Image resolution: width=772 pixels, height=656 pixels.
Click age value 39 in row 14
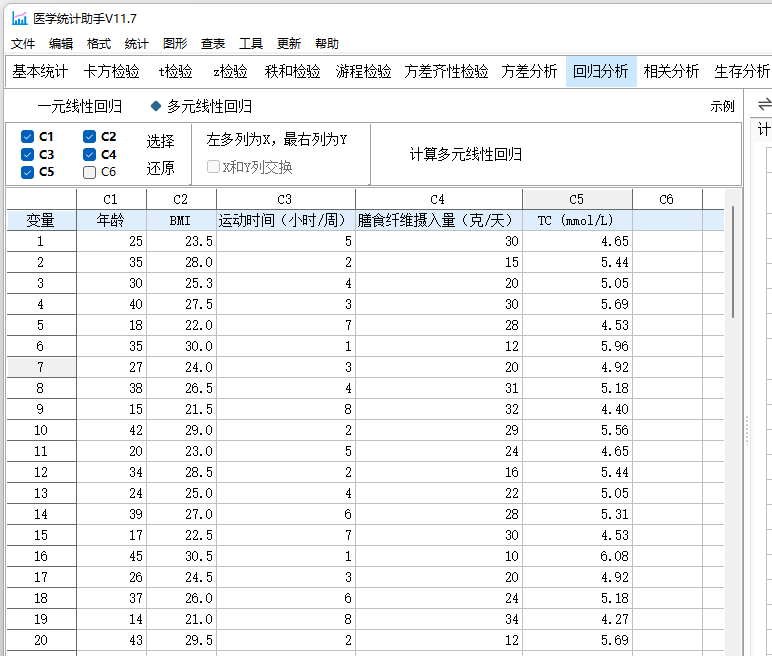point(111,514)
